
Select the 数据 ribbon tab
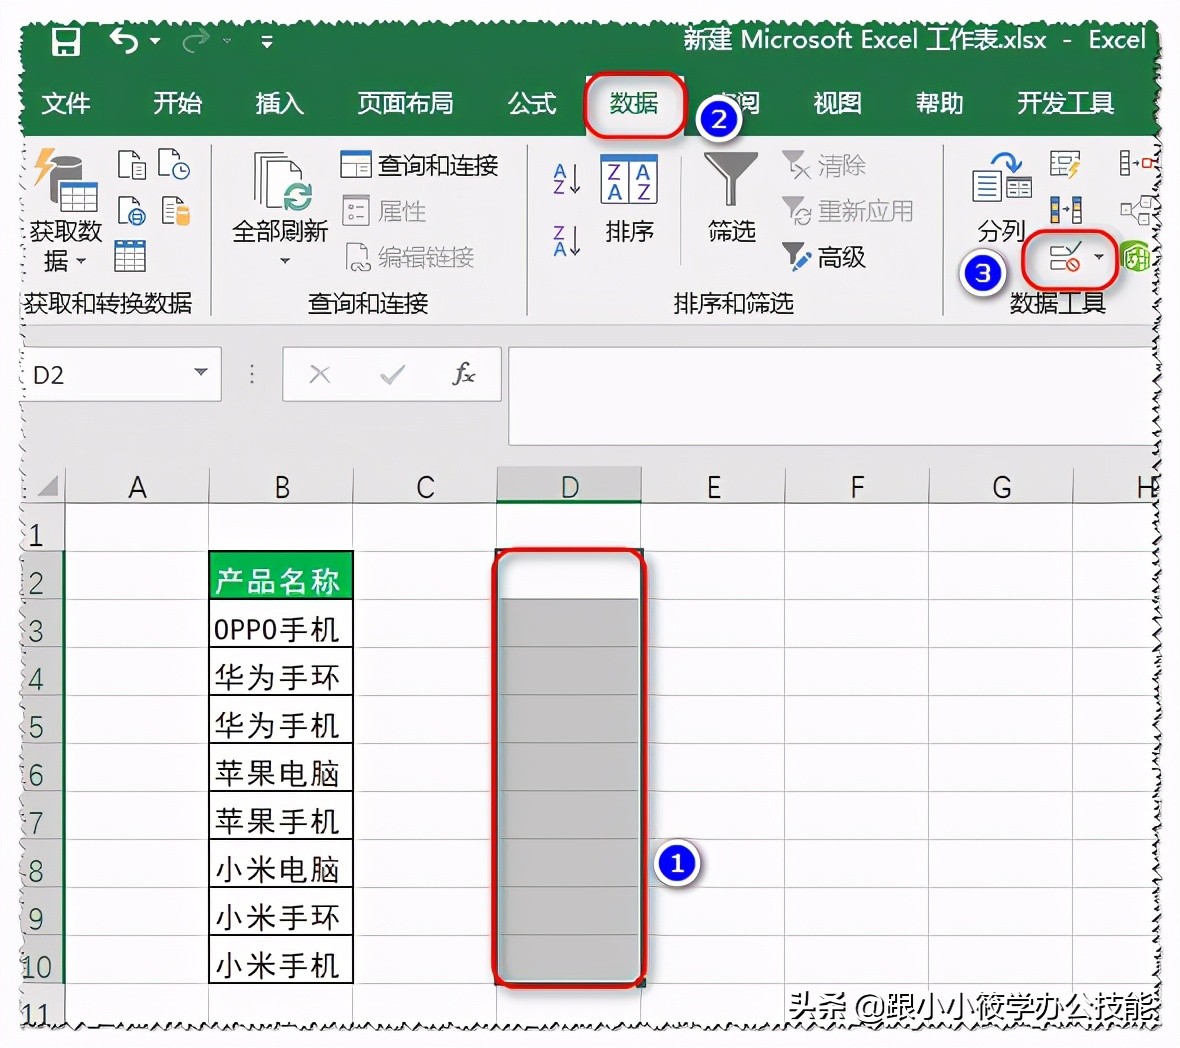pyautogui.click(x=634, y=103)
